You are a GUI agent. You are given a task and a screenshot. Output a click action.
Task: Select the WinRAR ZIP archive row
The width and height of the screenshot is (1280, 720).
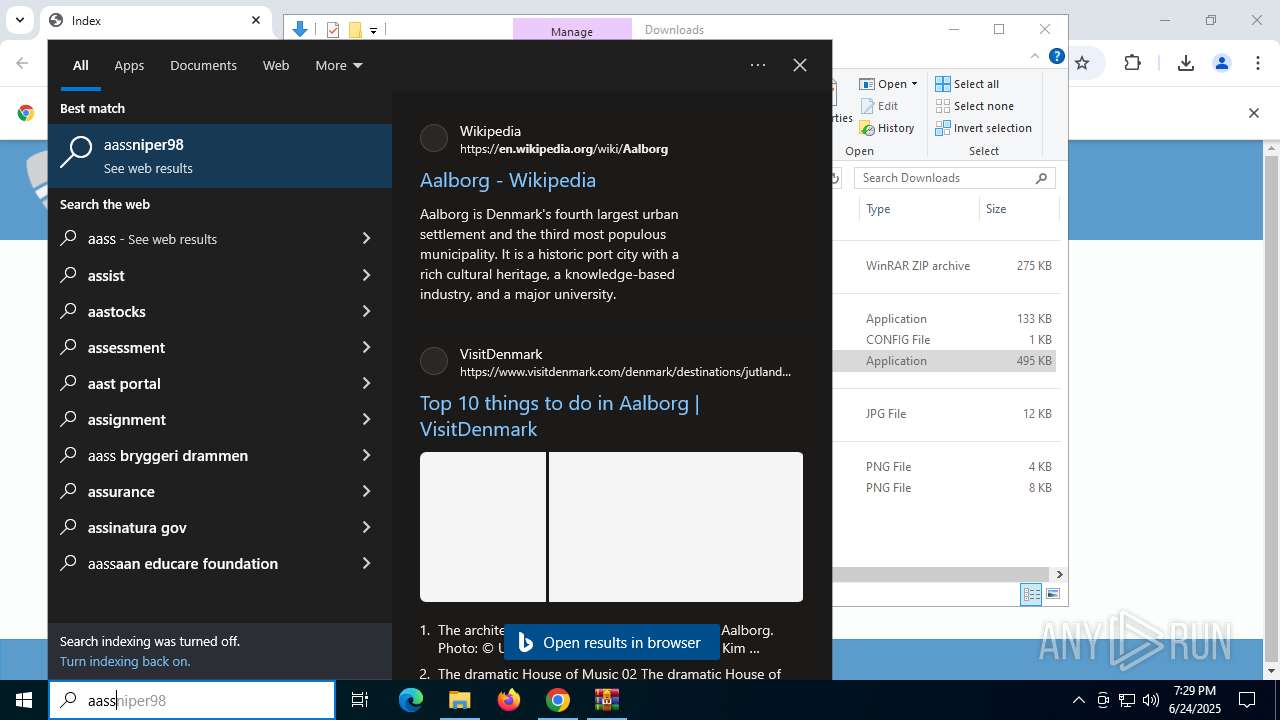(x=944, y=266)
